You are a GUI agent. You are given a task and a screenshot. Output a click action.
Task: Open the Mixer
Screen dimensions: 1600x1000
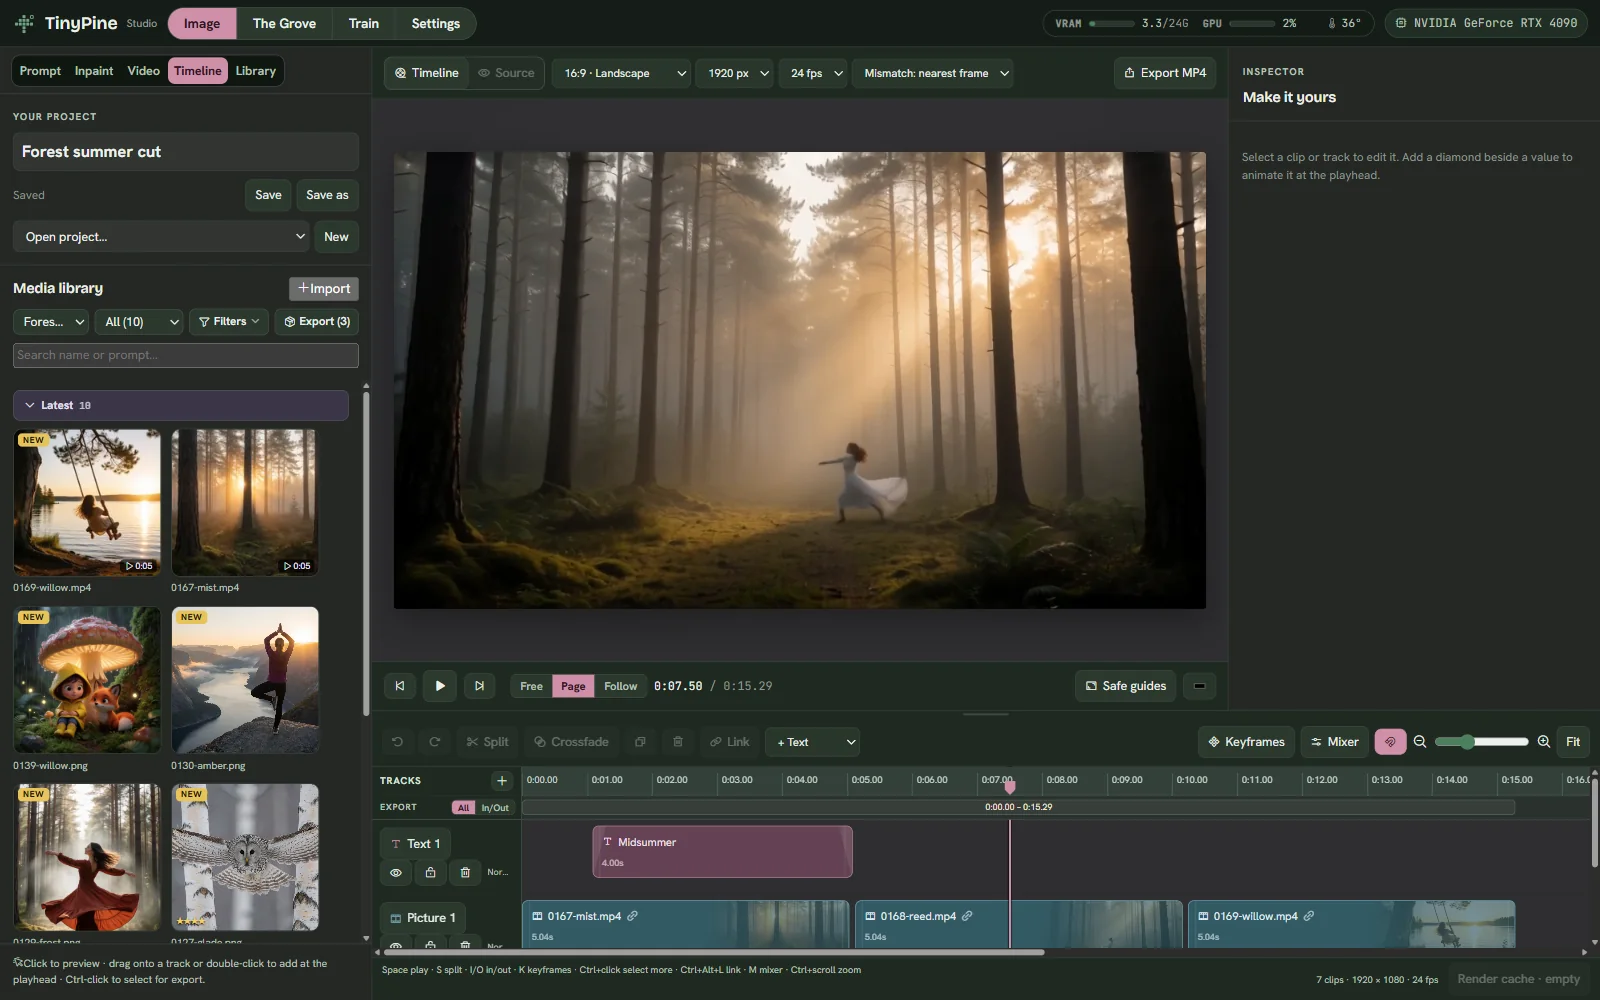coord(1334,742)
